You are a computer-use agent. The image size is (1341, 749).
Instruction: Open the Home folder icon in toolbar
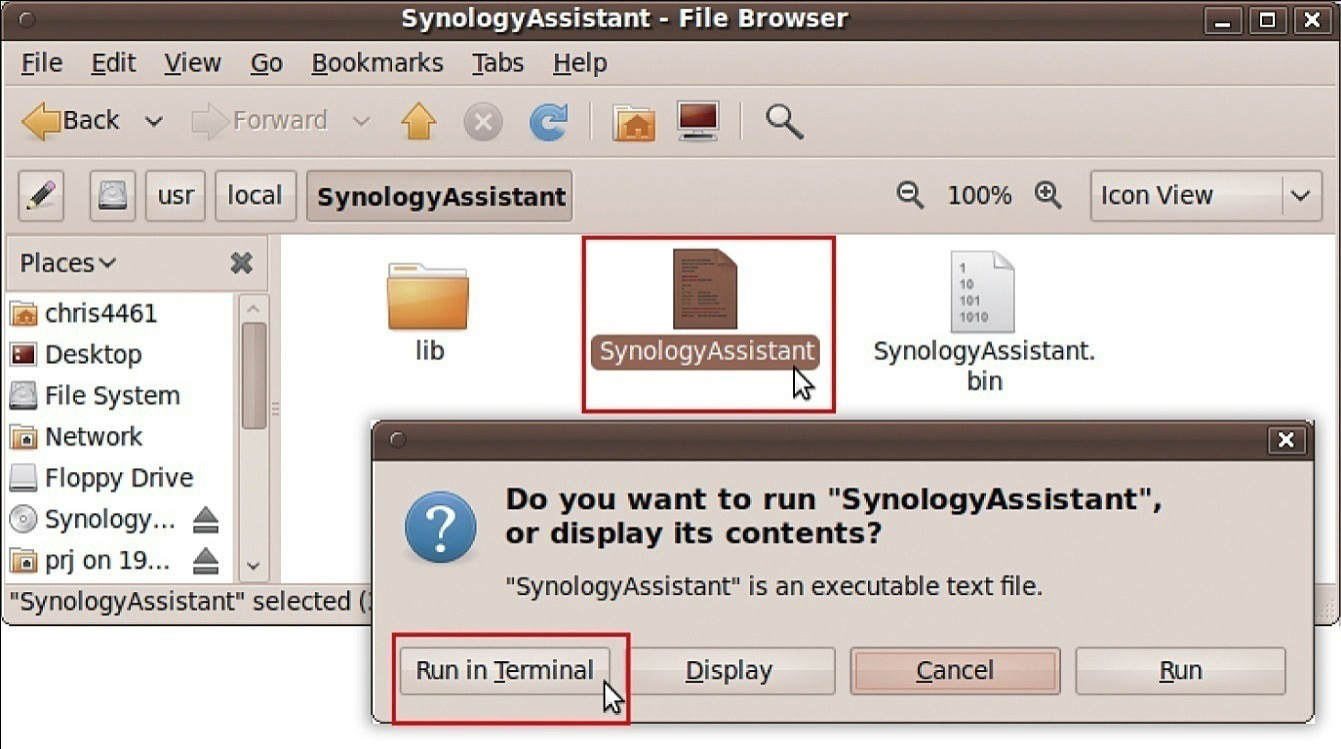(633, 122)
